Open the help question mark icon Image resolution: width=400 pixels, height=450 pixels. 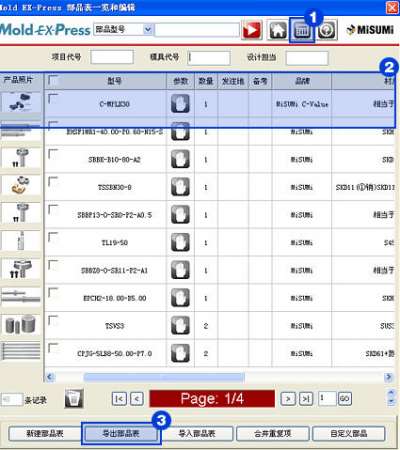[x=327, y=30]
